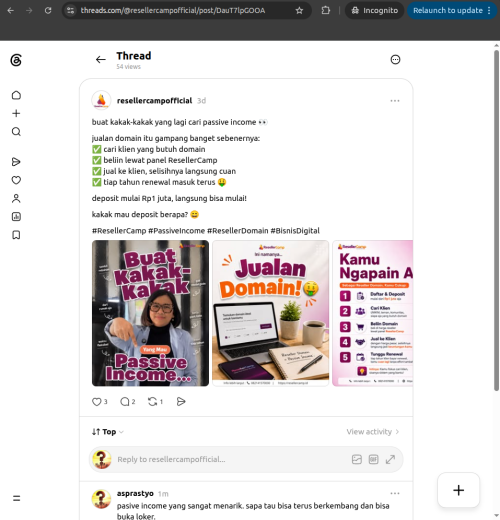Image resolution: width=500 pixels, height=520 pixels.
Task: Open View activity link
Action: pos(373,432)
